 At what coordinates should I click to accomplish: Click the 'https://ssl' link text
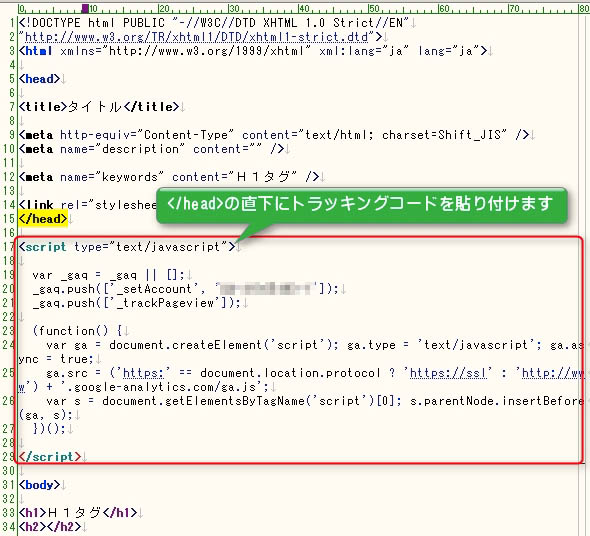coord(448,373)
